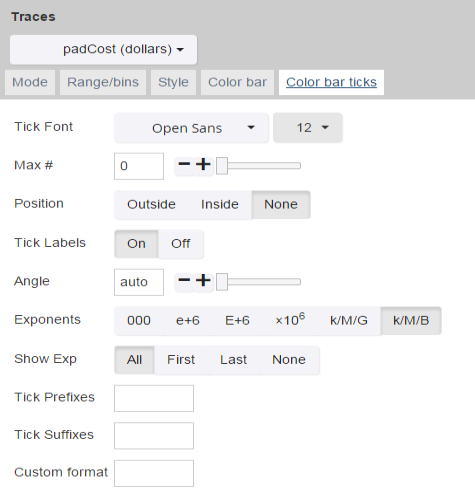Viewport: 475px width, 500px height.
Task: Click the Angle slider handle
Action: click(222, 282)
